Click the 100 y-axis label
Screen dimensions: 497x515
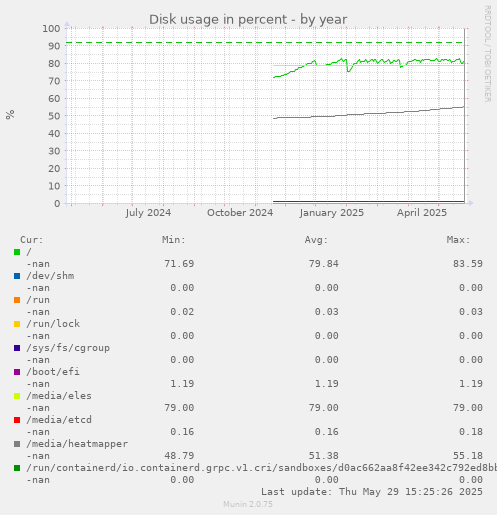point(51,29)
